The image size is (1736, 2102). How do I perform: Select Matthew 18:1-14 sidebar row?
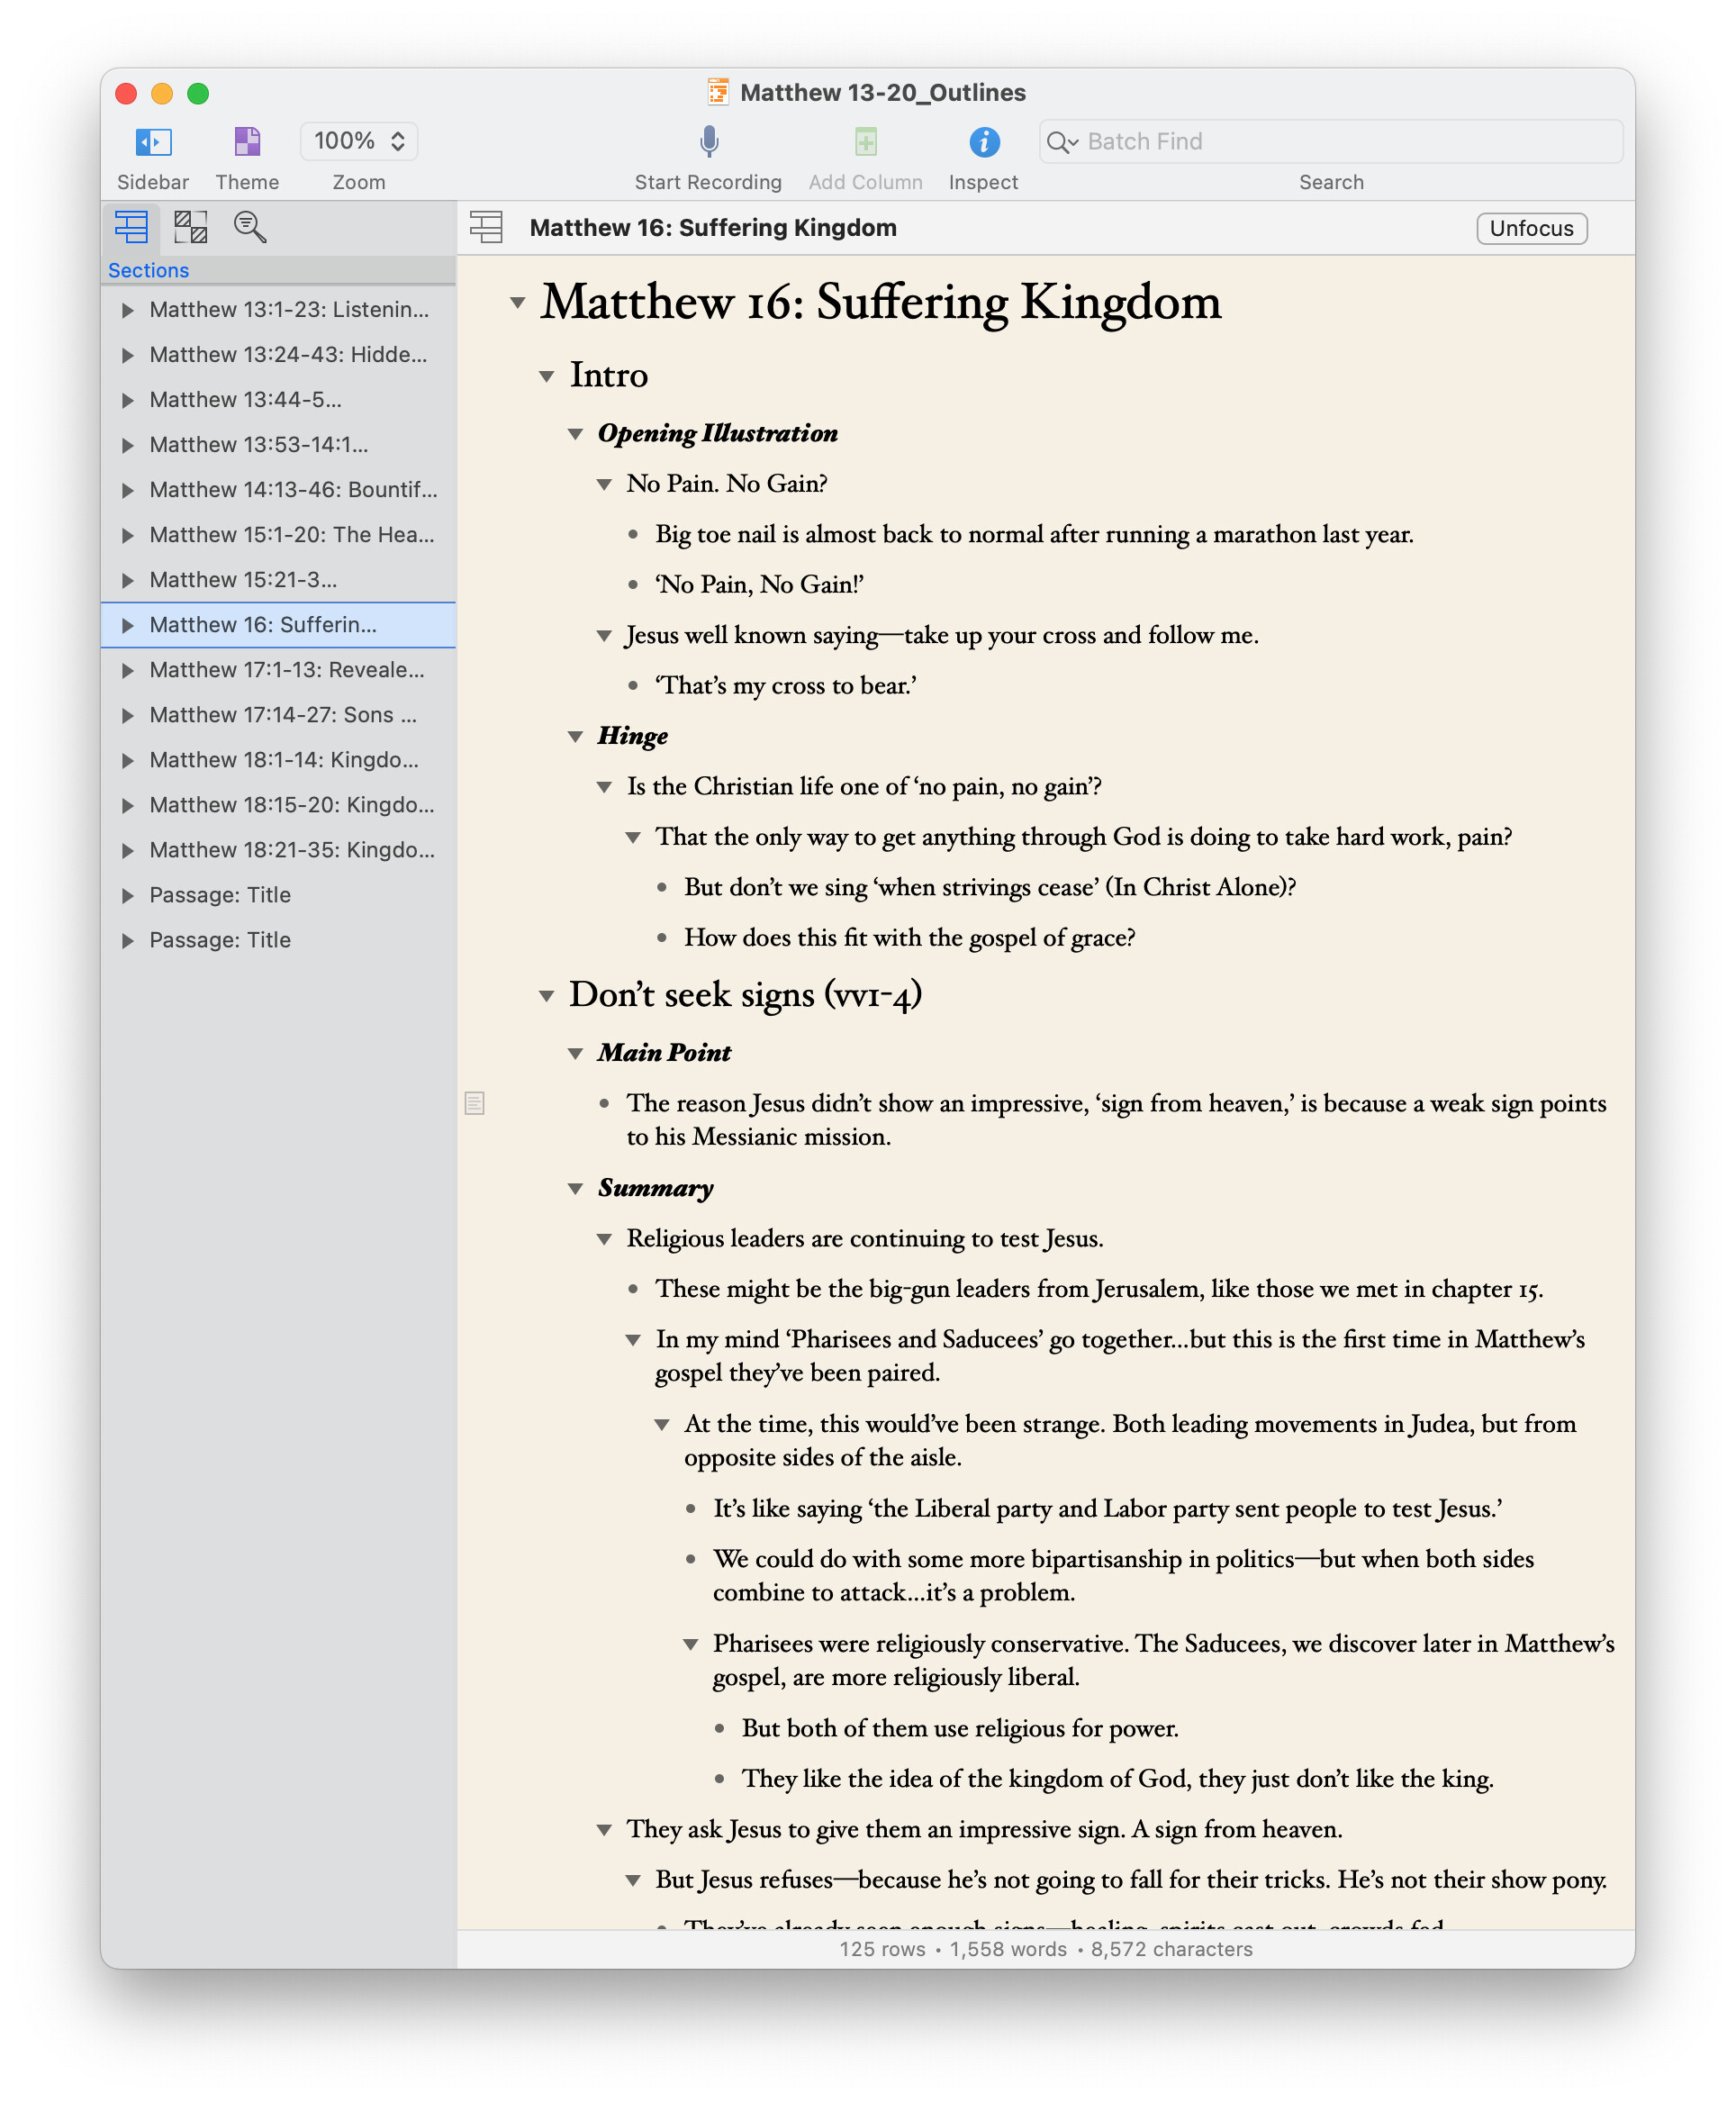point(278,760)
